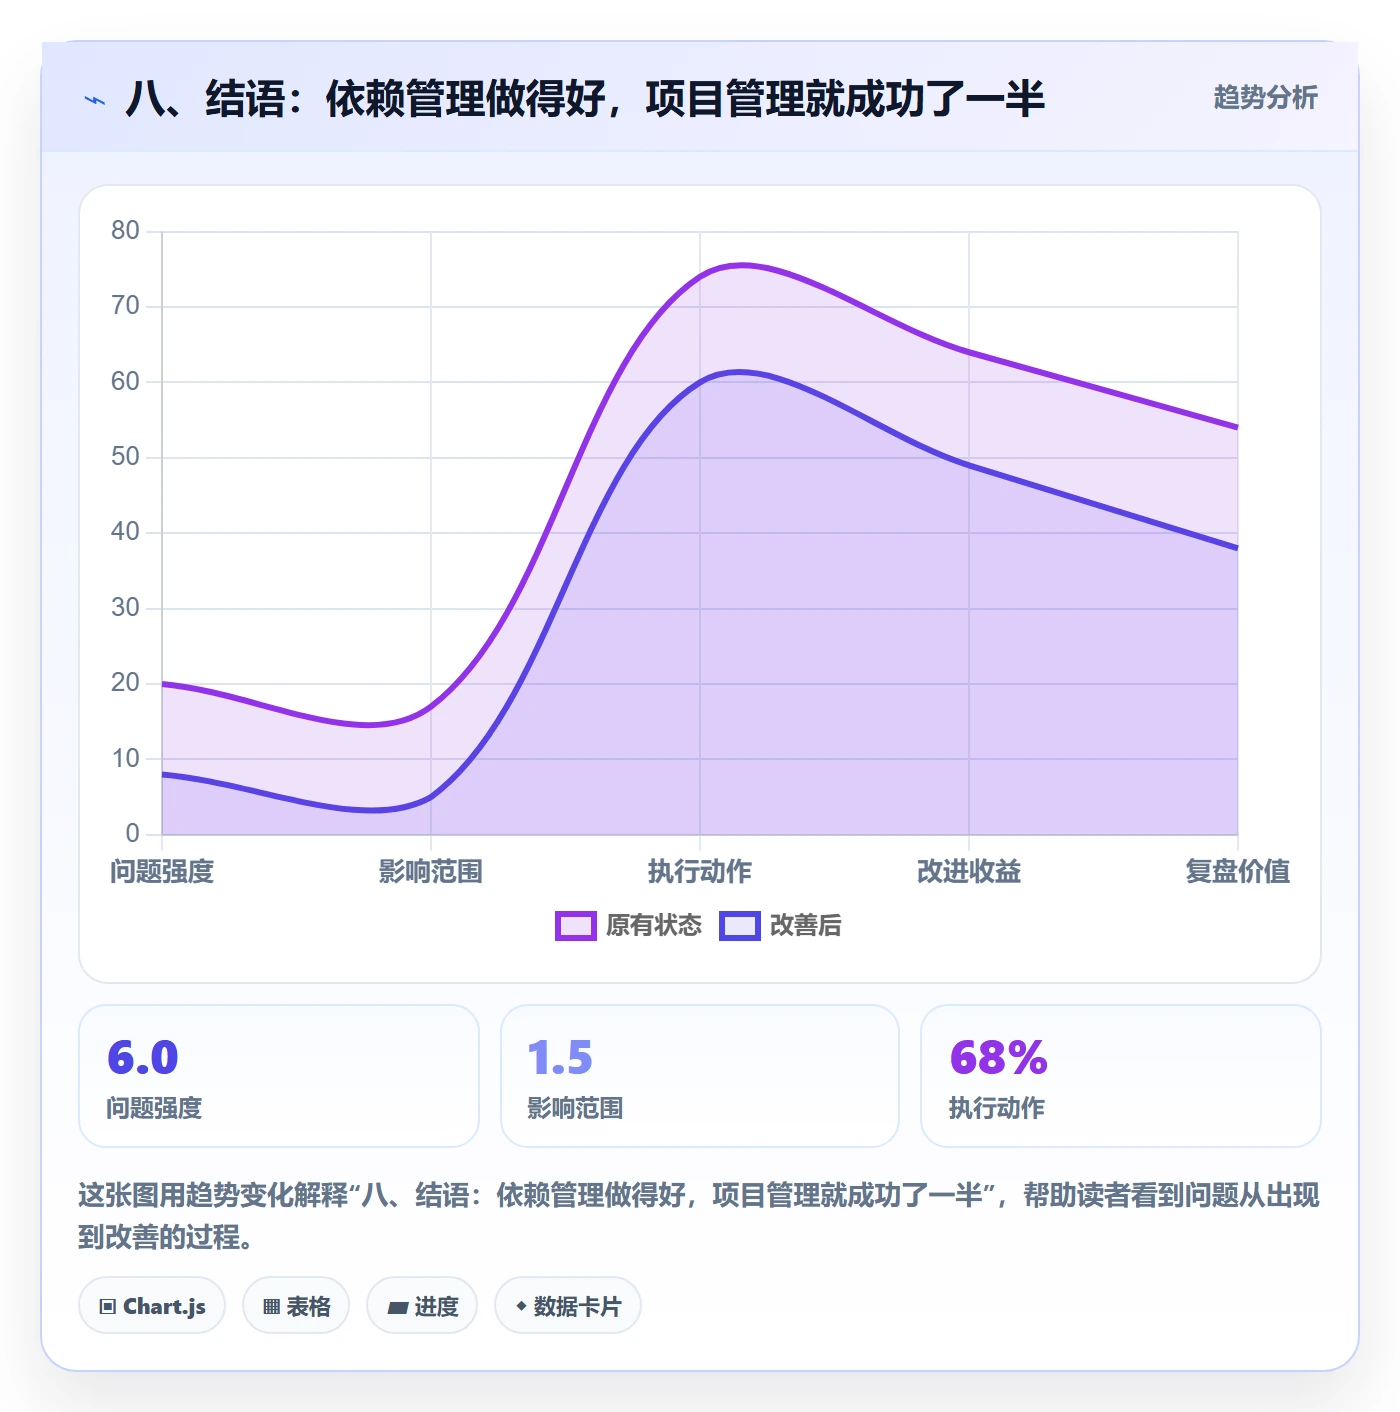The image size is (1400, 1412).
Task: Click the heading 八、结语：依赖管理做得好
Action: click(585, 98)
